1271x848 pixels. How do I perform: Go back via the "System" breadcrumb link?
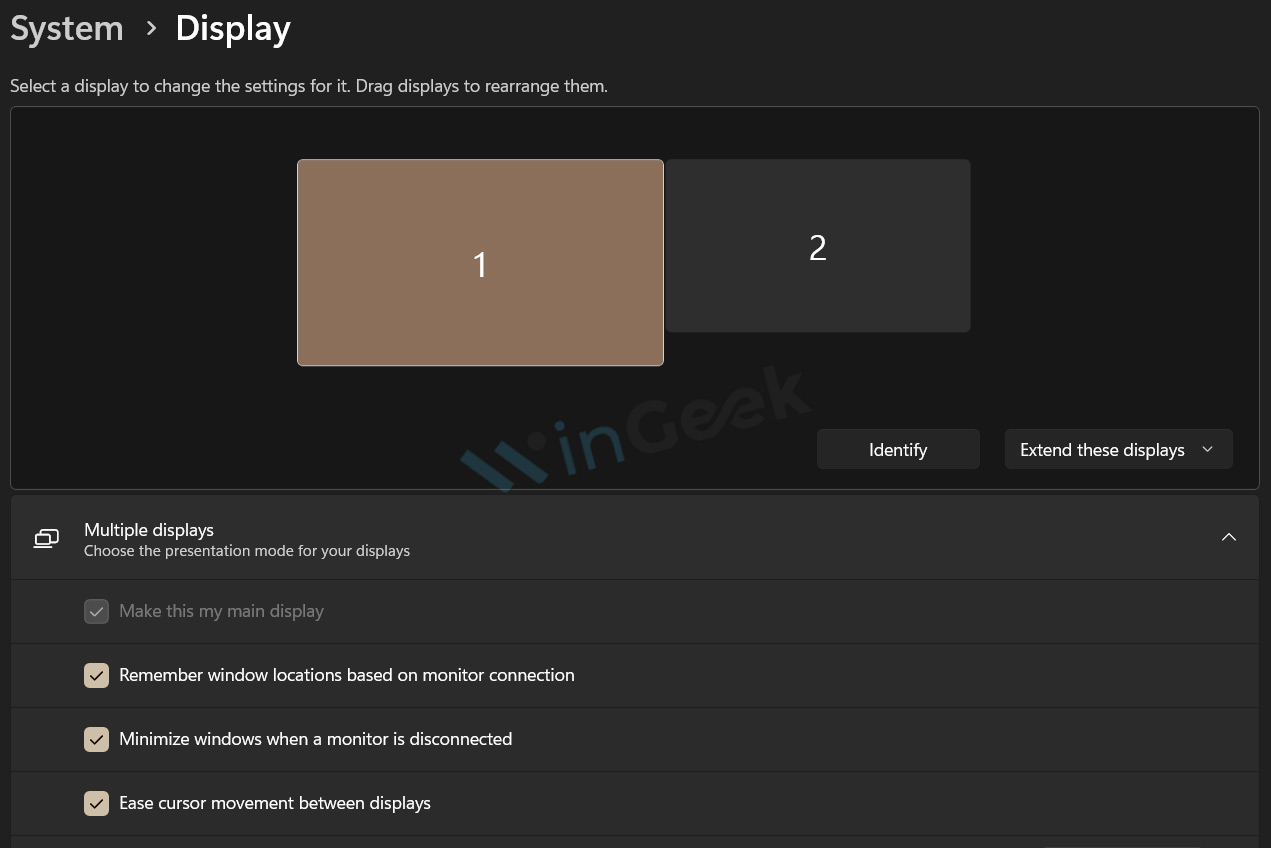[x=66, y=28]
